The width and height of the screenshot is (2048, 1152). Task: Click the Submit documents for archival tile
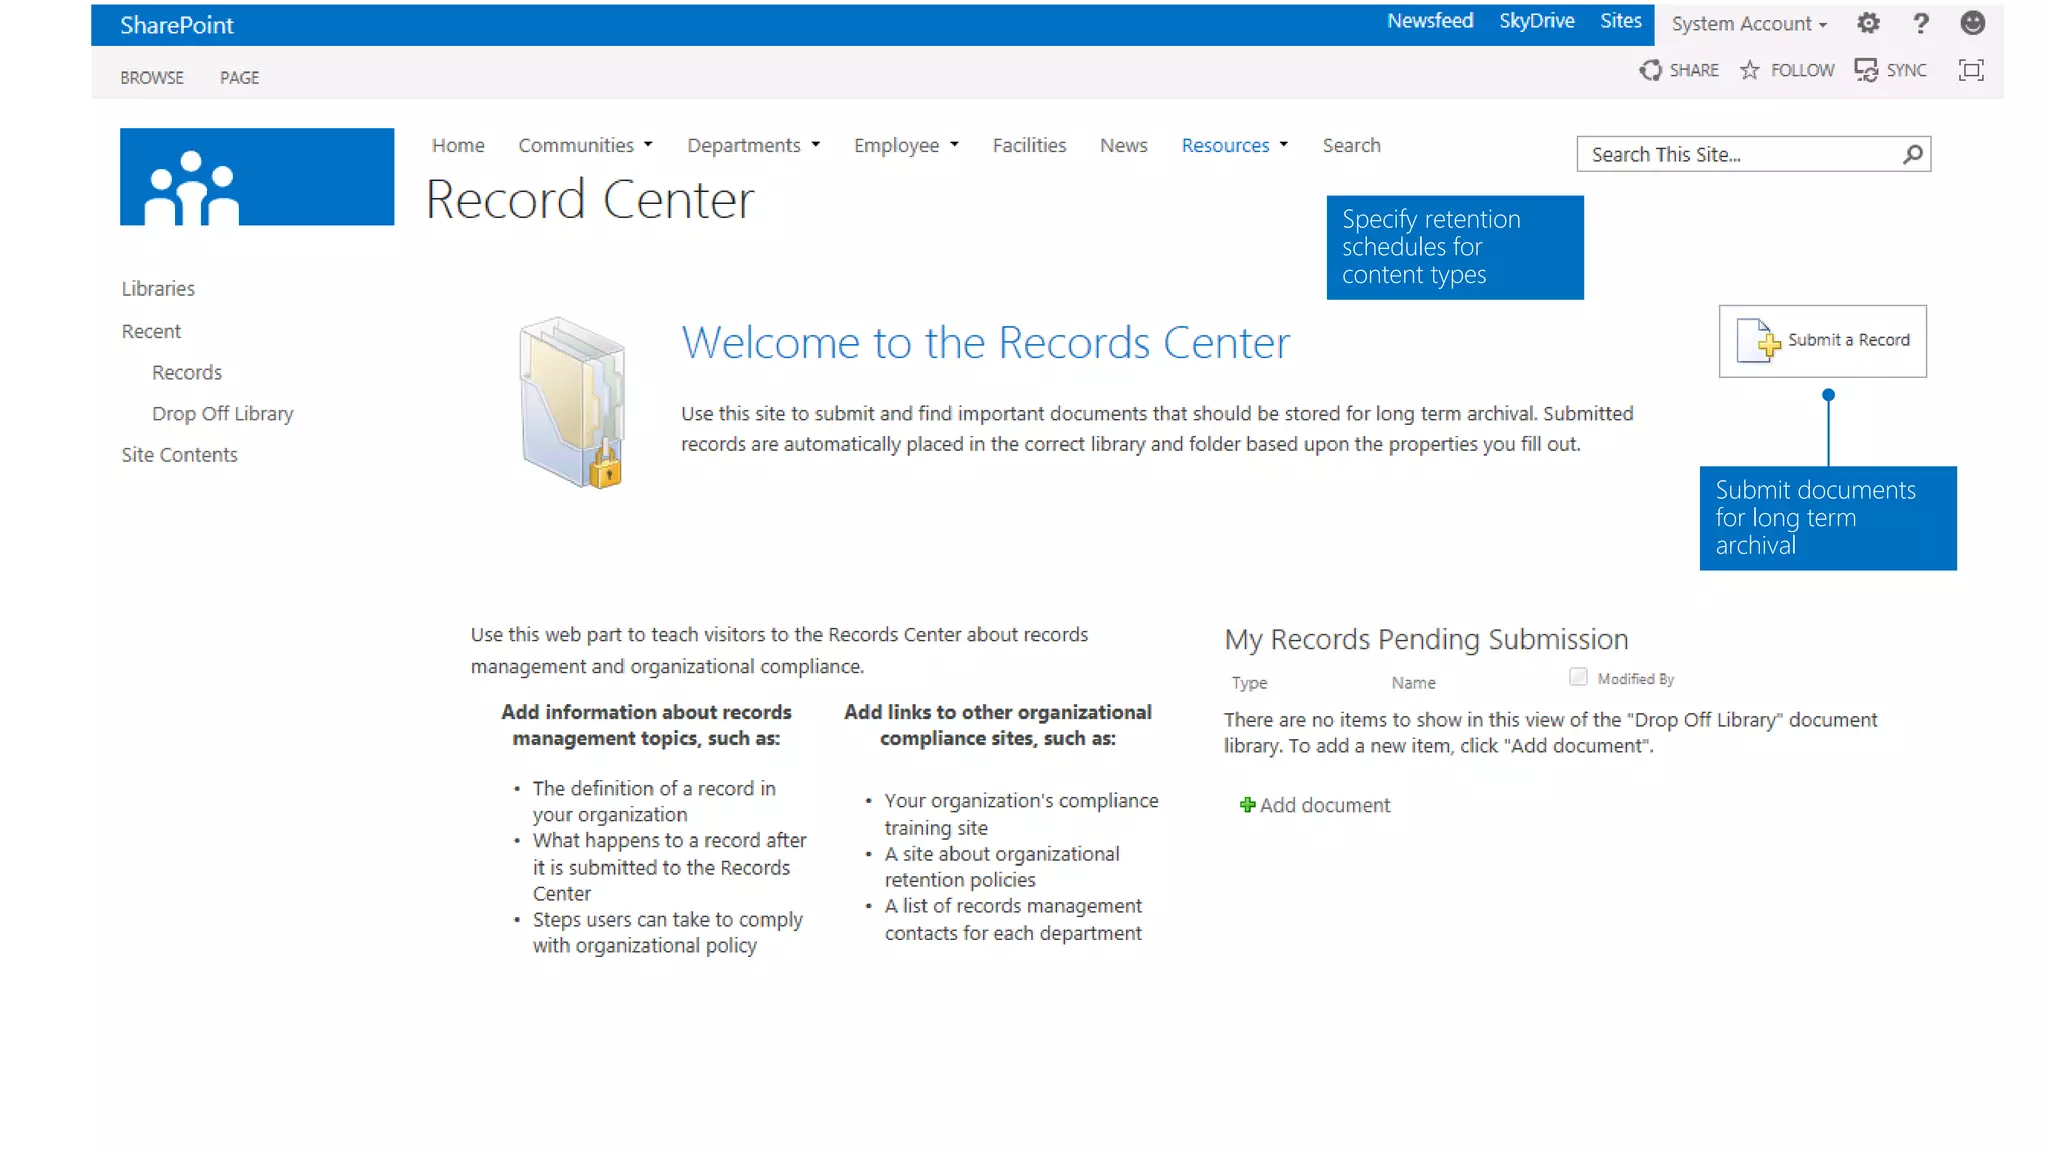click(1827, 518)
